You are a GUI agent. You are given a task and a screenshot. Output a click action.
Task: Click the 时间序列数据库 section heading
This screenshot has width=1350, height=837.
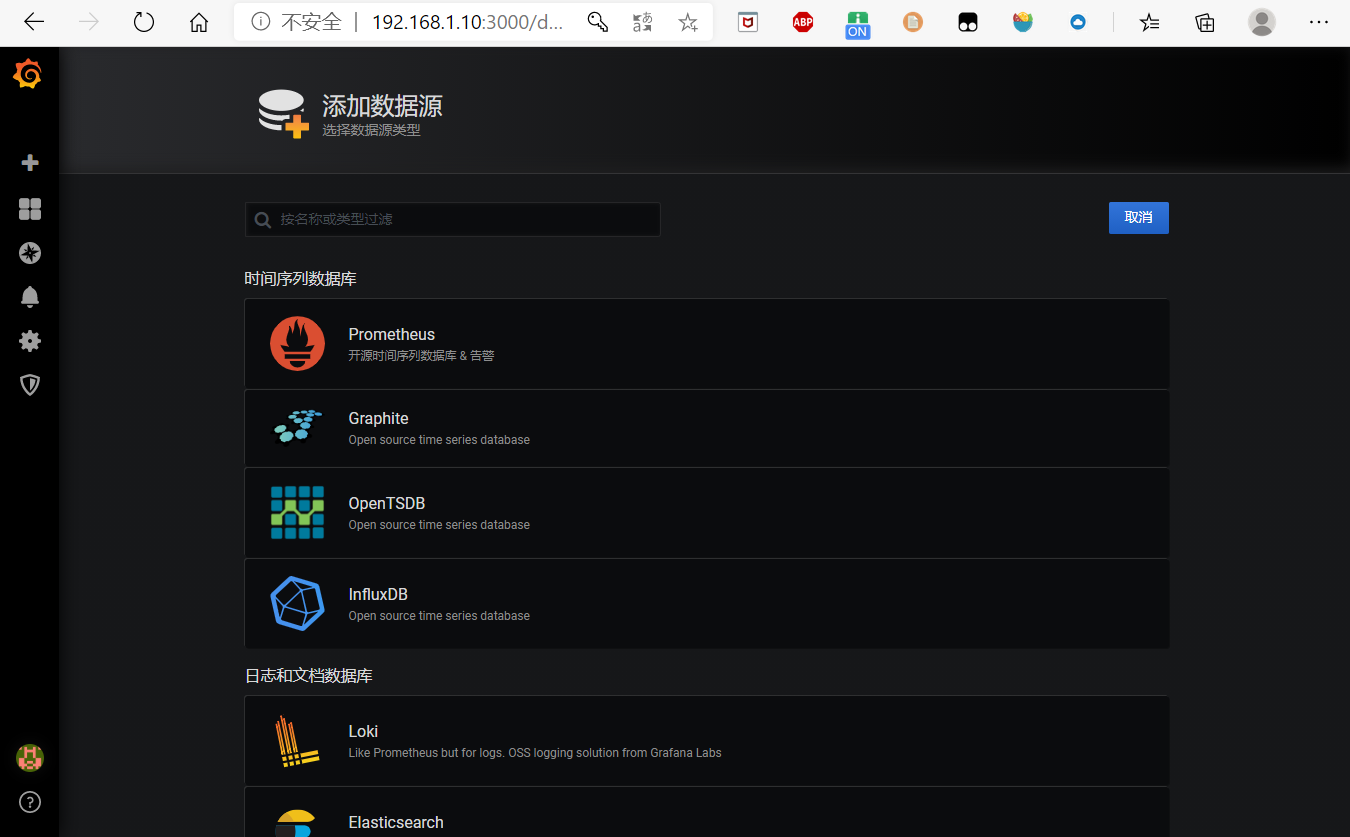tap(300, 279)
